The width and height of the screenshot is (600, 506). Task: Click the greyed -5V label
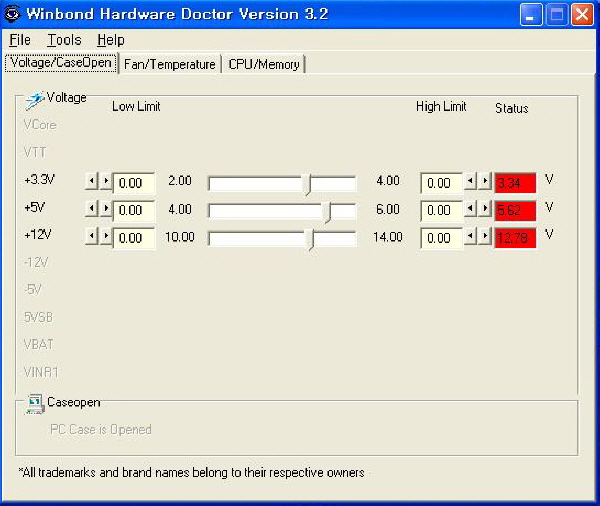[x=33, y=289]
